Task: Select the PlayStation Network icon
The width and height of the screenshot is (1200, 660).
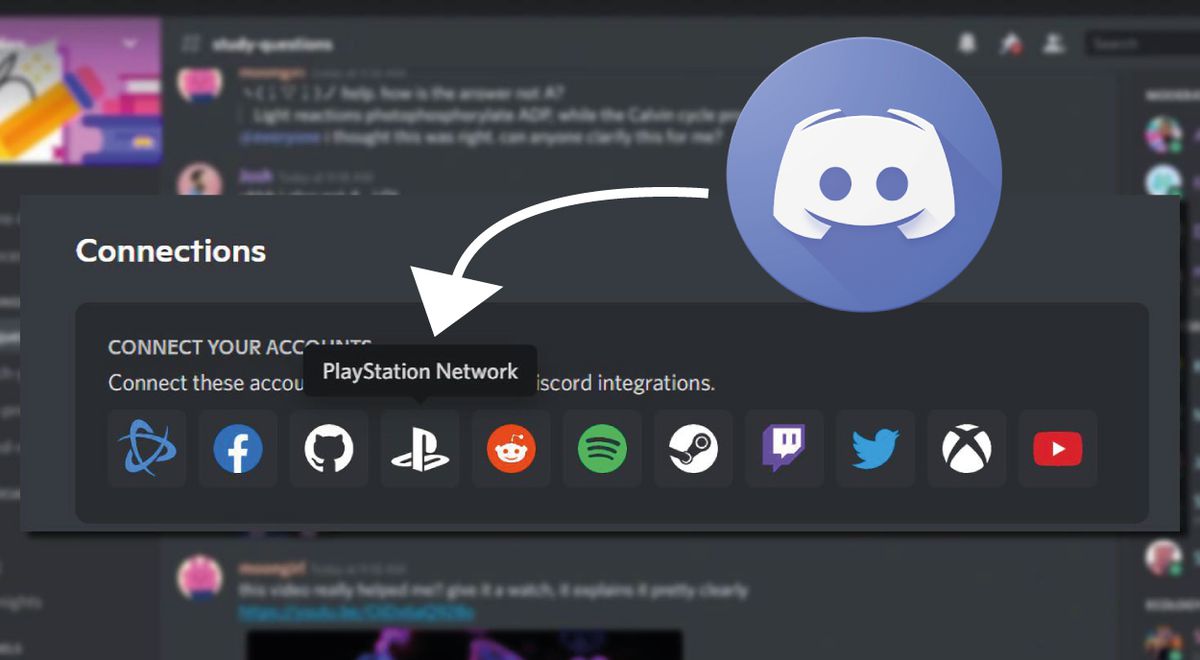Action: tap(420, 449)
